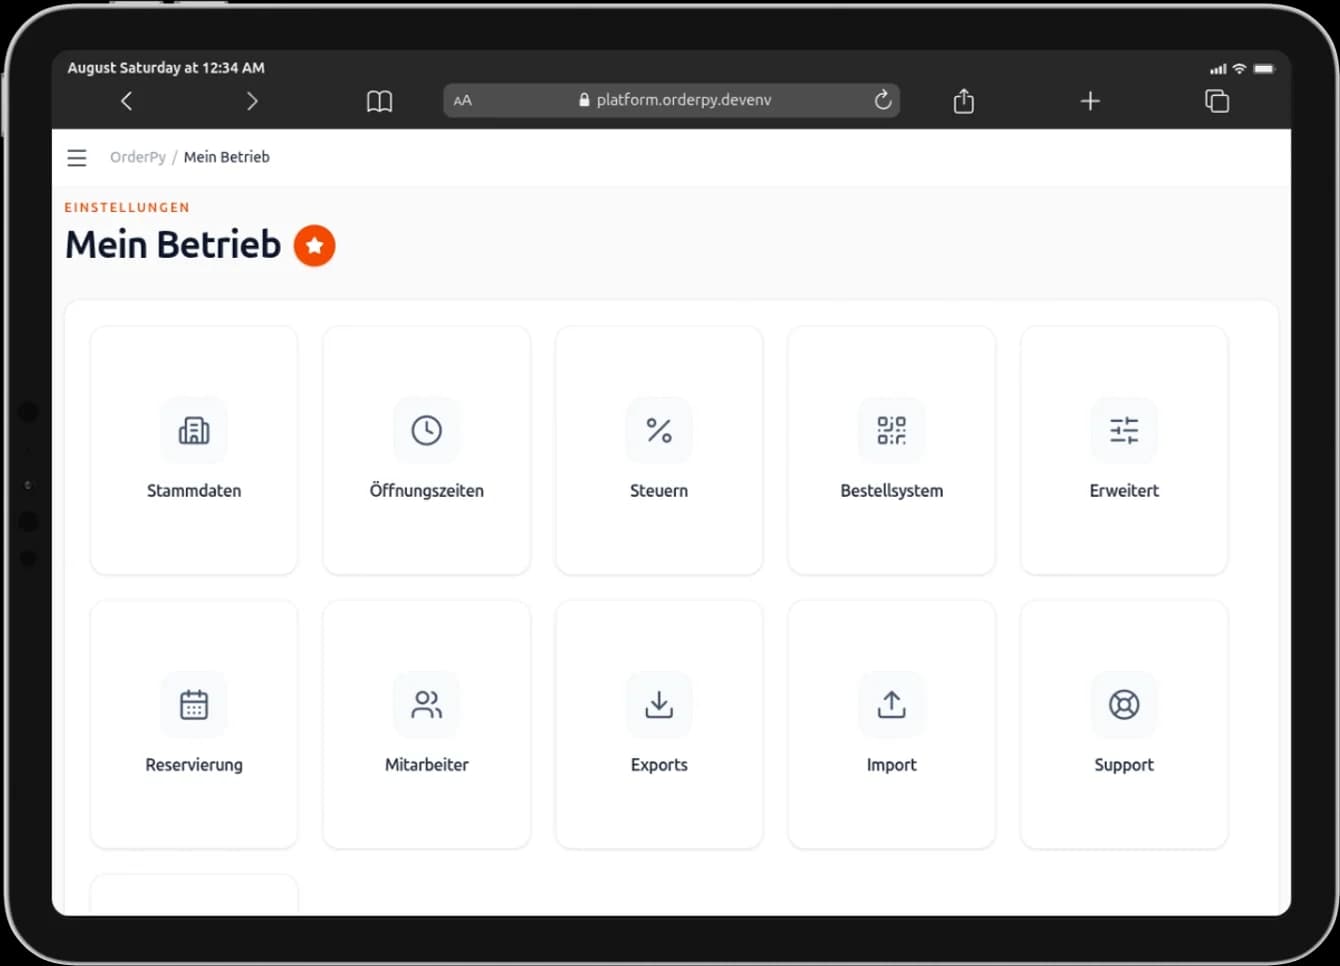
Task: Open the Mitarbeiter label
Action: [427, 765]
